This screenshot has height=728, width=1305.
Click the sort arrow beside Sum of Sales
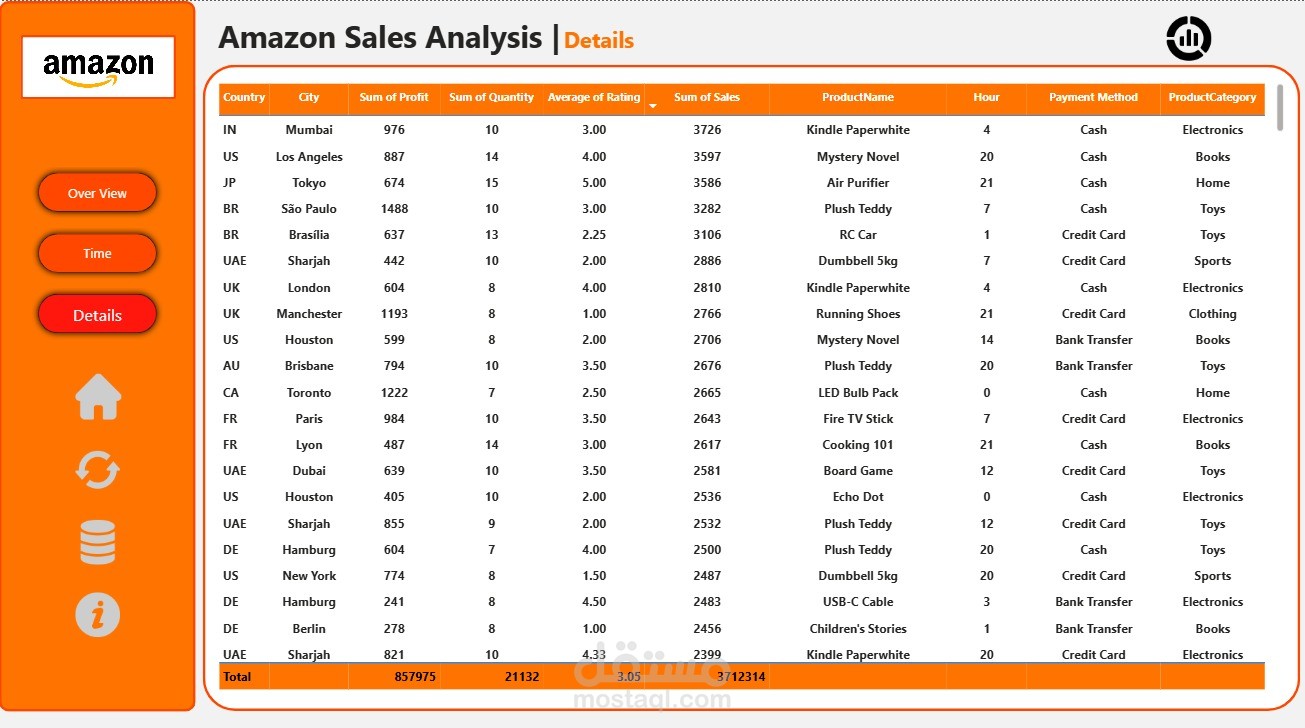[653, 105]
